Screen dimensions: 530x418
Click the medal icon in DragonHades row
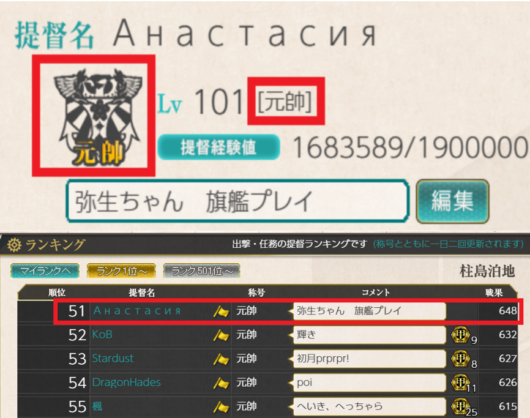click(x=460, y=383)
